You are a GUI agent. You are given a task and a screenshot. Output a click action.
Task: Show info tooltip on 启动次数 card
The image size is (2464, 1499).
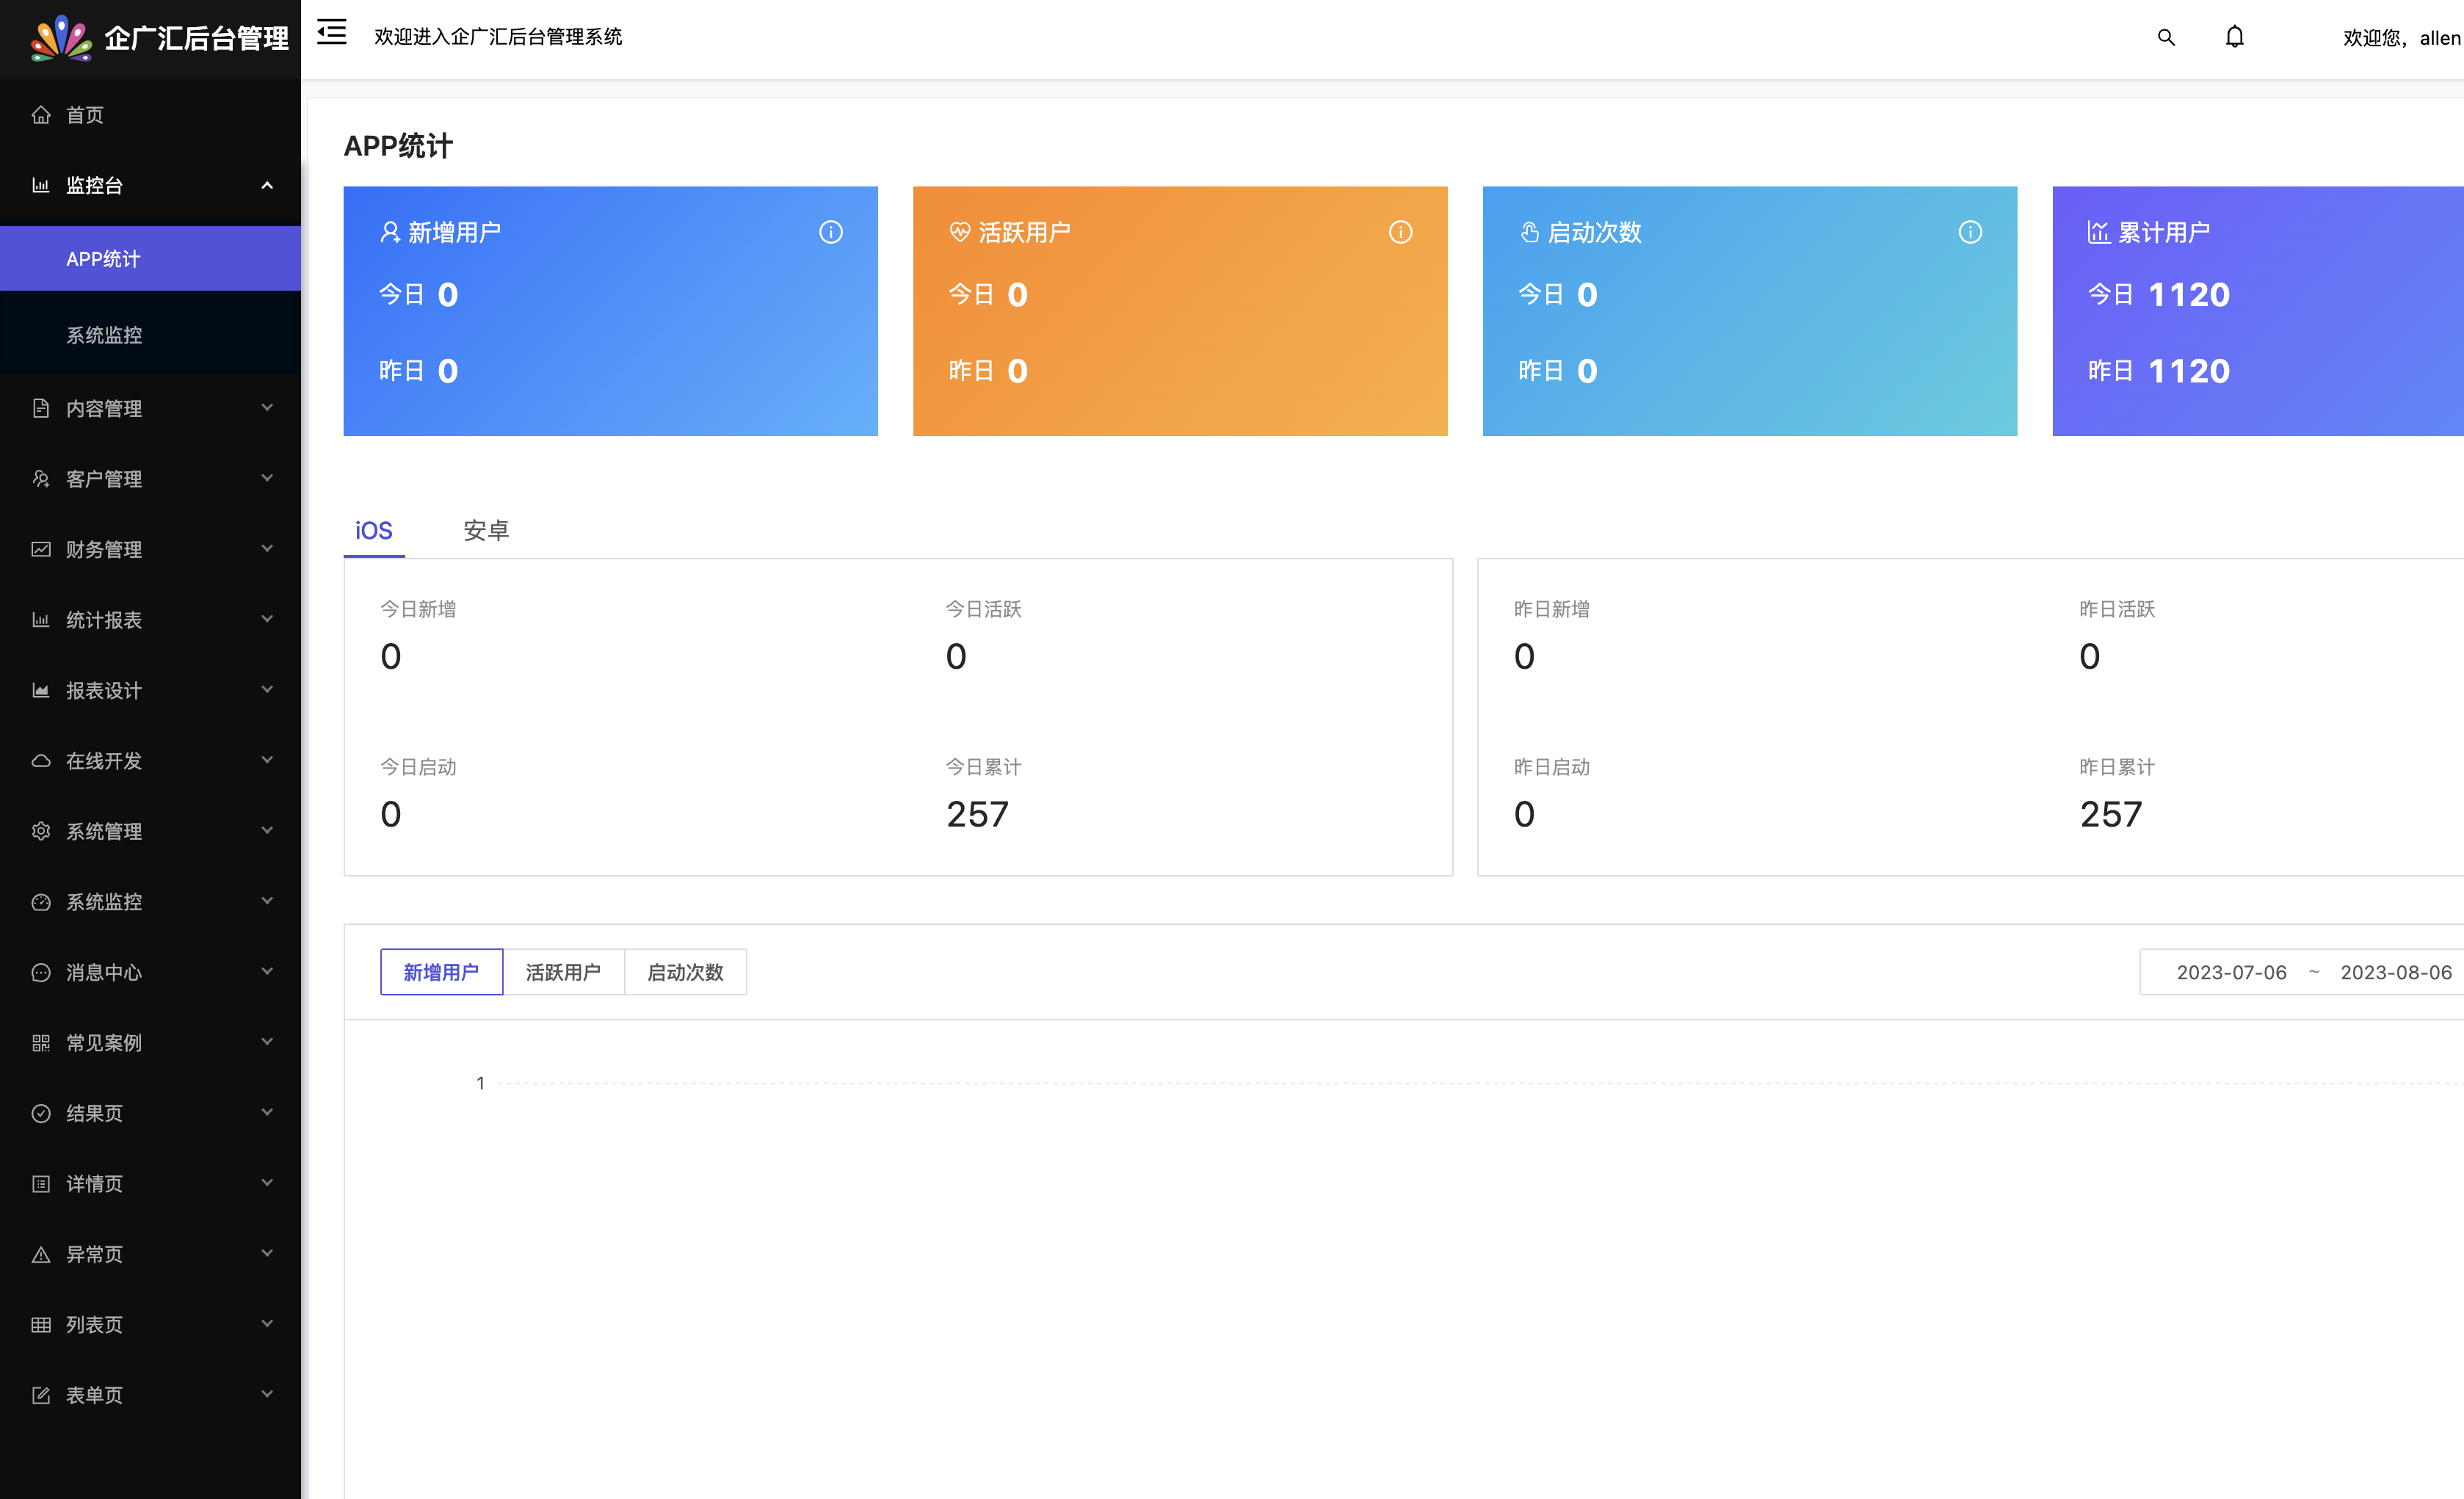(x=1970, y=232)
